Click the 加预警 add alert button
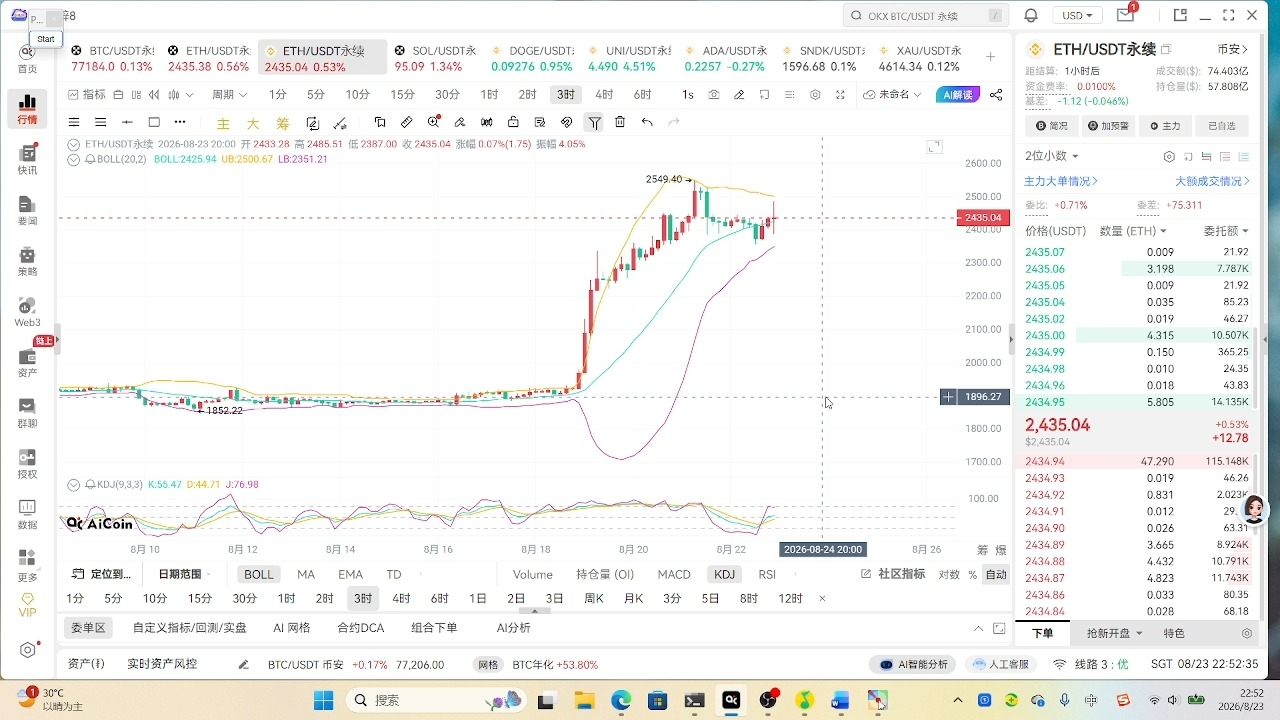Viewport: 1280px width, 720px height. [x=1108, y=126]
